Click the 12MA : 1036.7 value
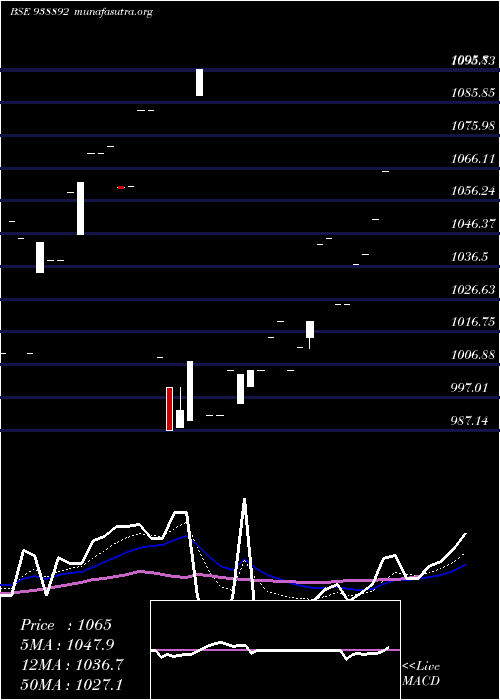The image size is (500, 700). (71, 665)
